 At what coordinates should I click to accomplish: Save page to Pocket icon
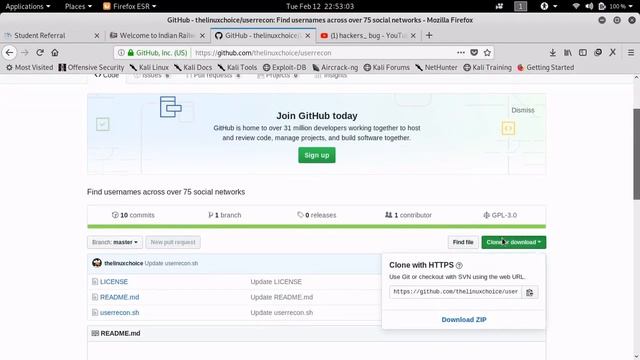click(x=474, y=53)
